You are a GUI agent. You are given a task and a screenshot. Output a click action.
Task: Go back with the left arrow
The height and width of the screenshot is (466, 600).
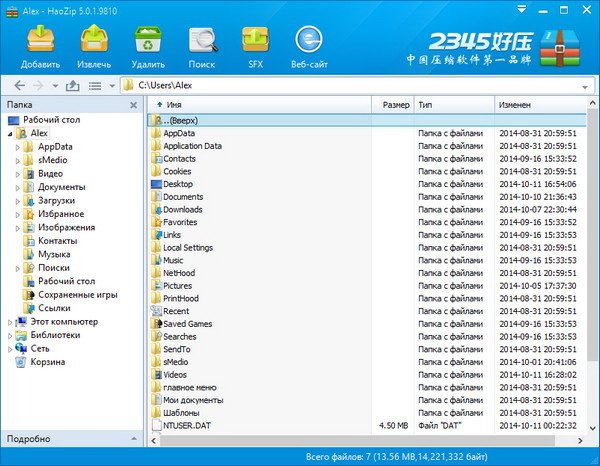(x=20, y=85)
